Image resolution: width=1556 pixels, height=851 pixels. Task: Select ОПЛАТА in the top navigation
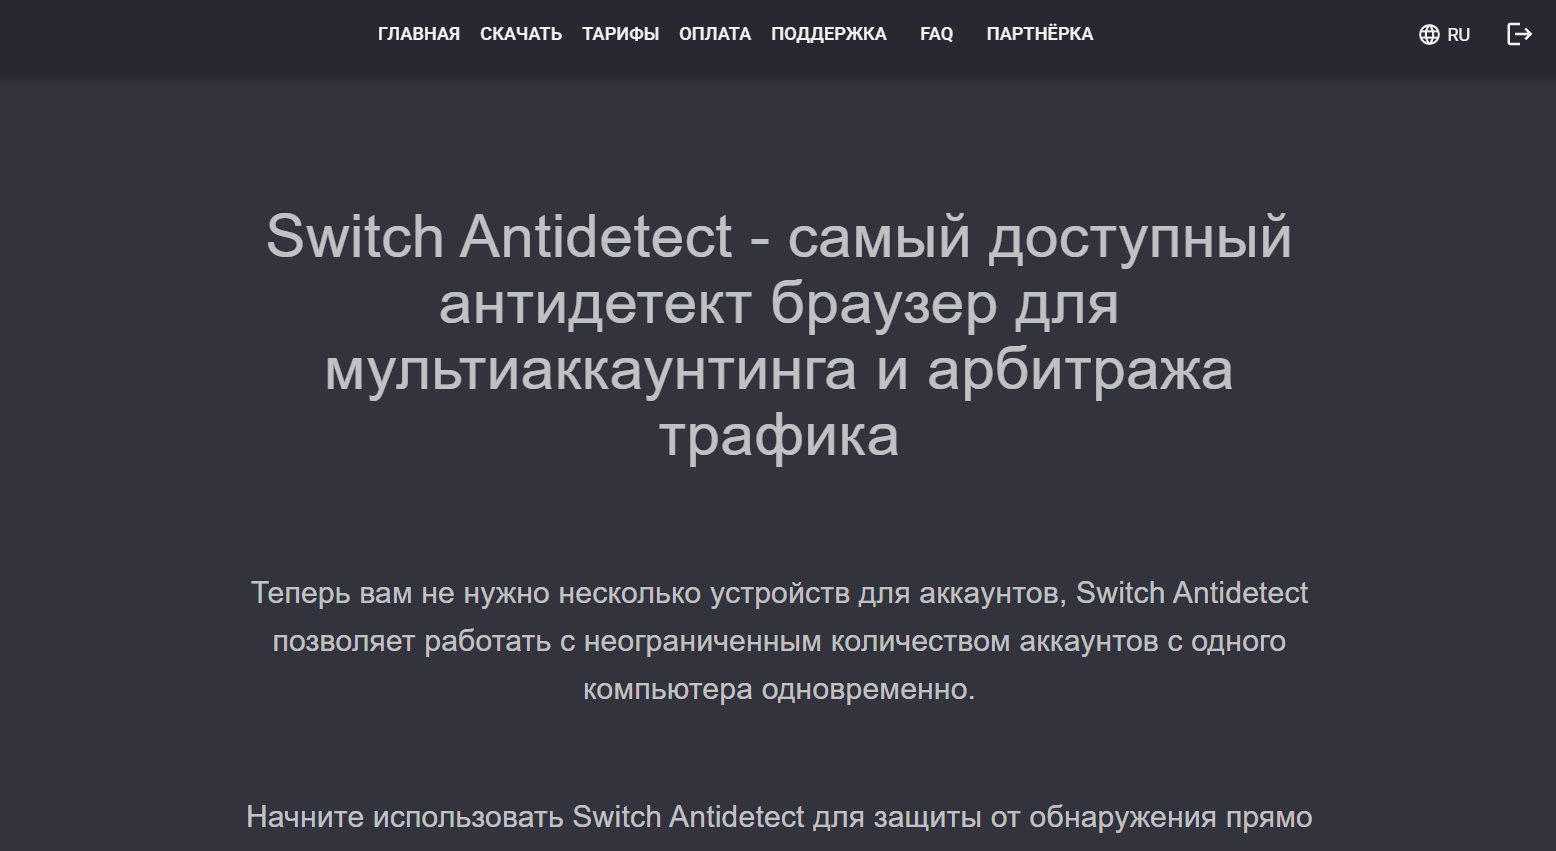pyautogui.click(x=715, y=34)
